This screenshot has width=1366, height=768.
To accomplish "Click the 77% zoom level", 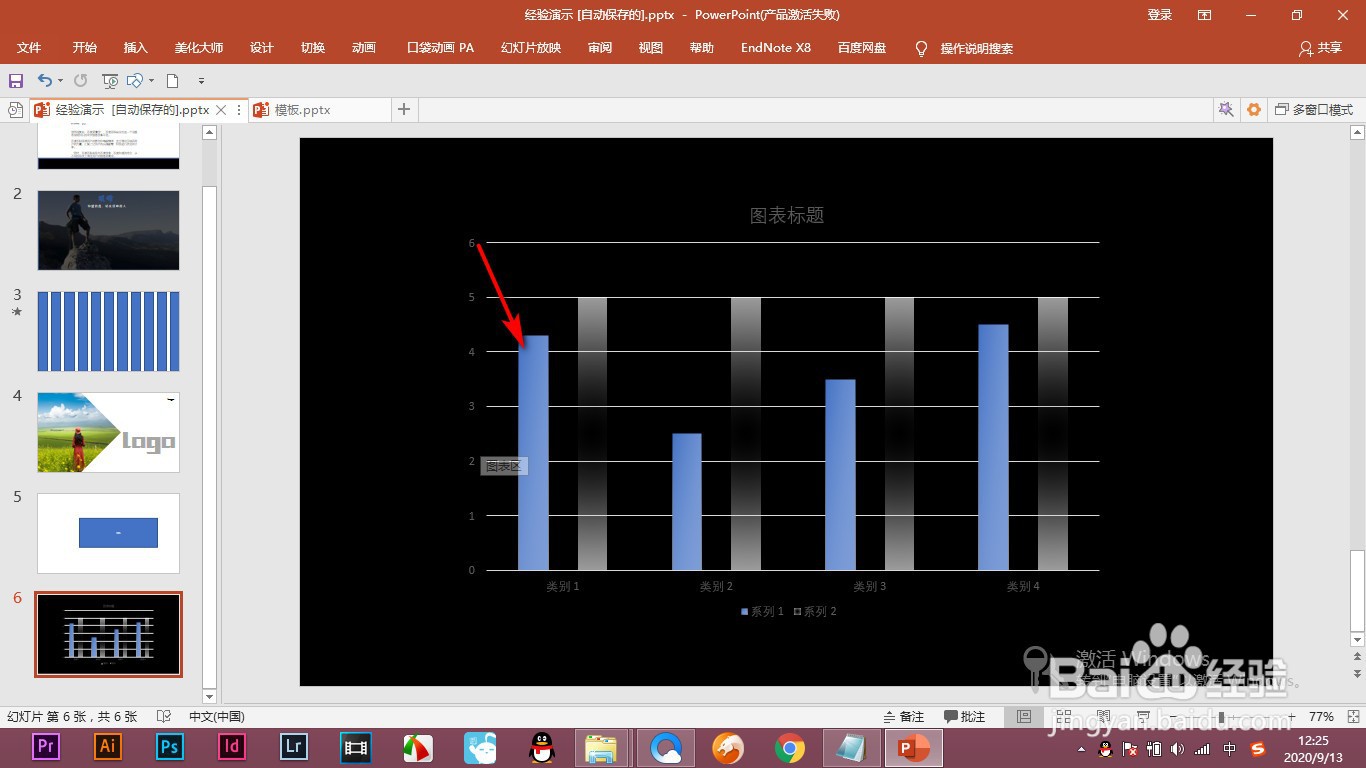I will (x=1321, y=717).
